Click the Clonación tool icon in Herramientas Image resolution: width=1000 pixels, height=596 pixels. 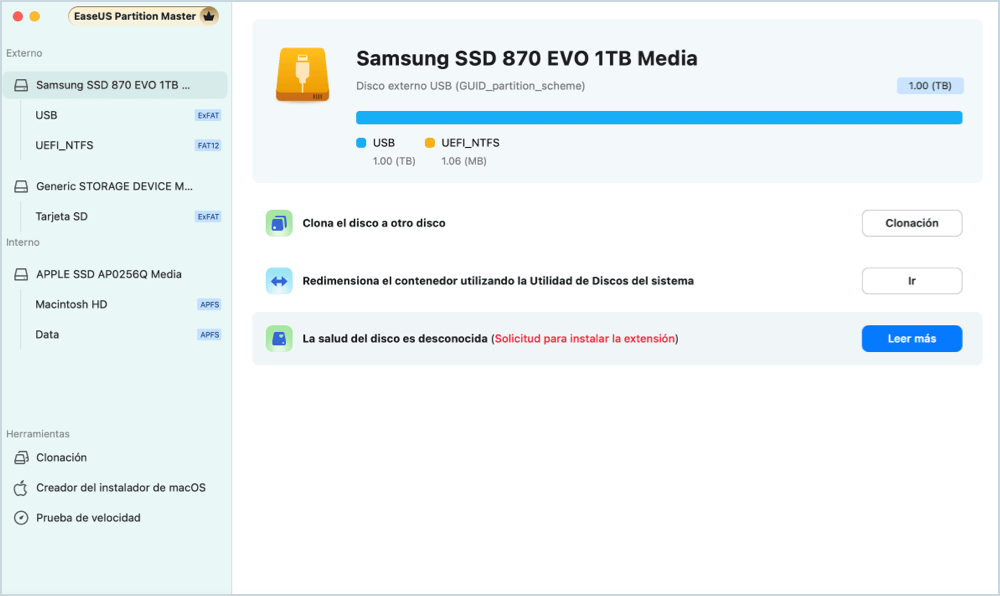[21, 458]
